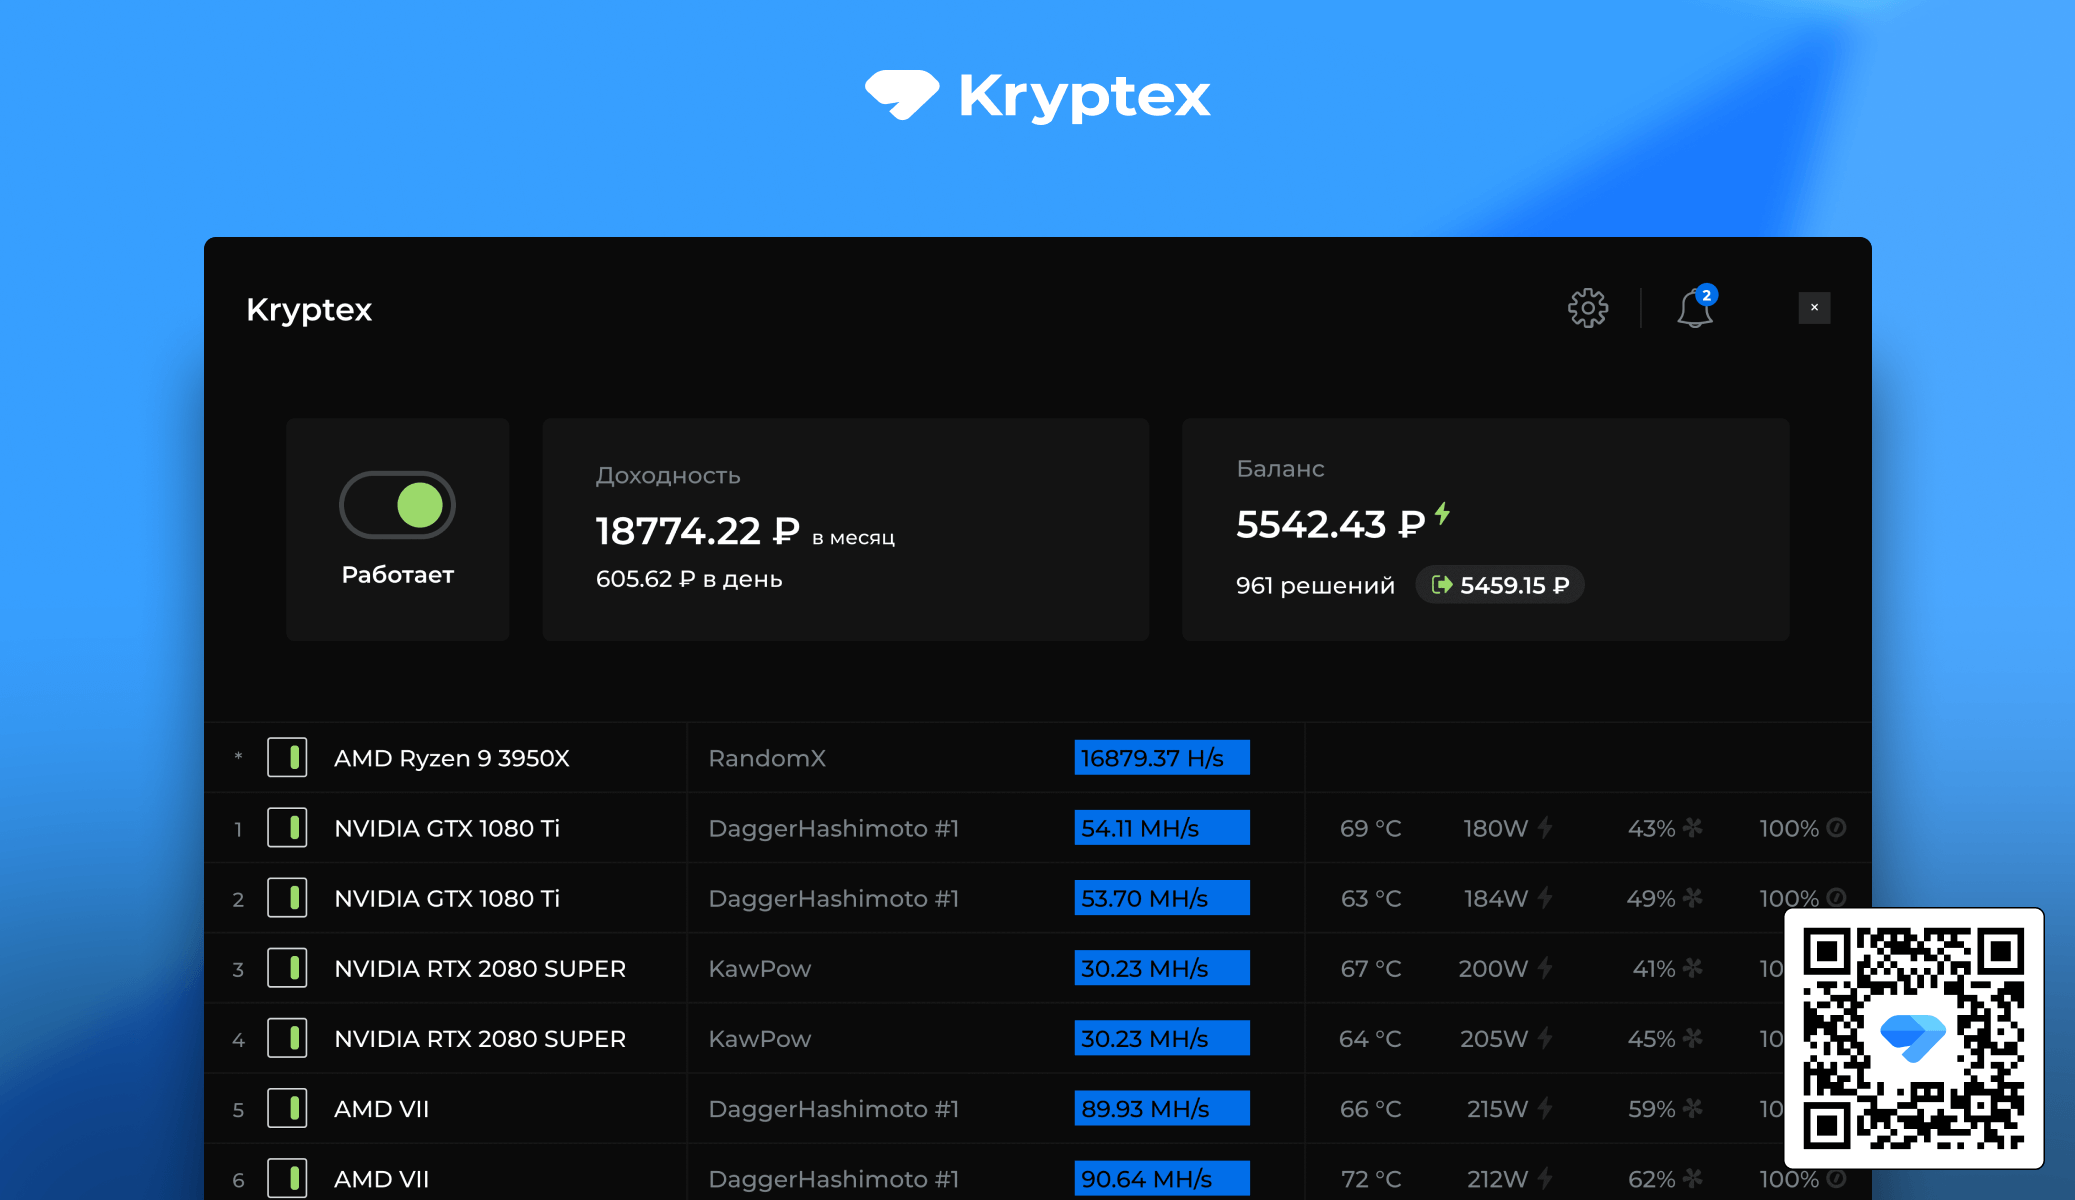
Task: Click the power lightning icon beside 200W
Action: [1545, 968]
